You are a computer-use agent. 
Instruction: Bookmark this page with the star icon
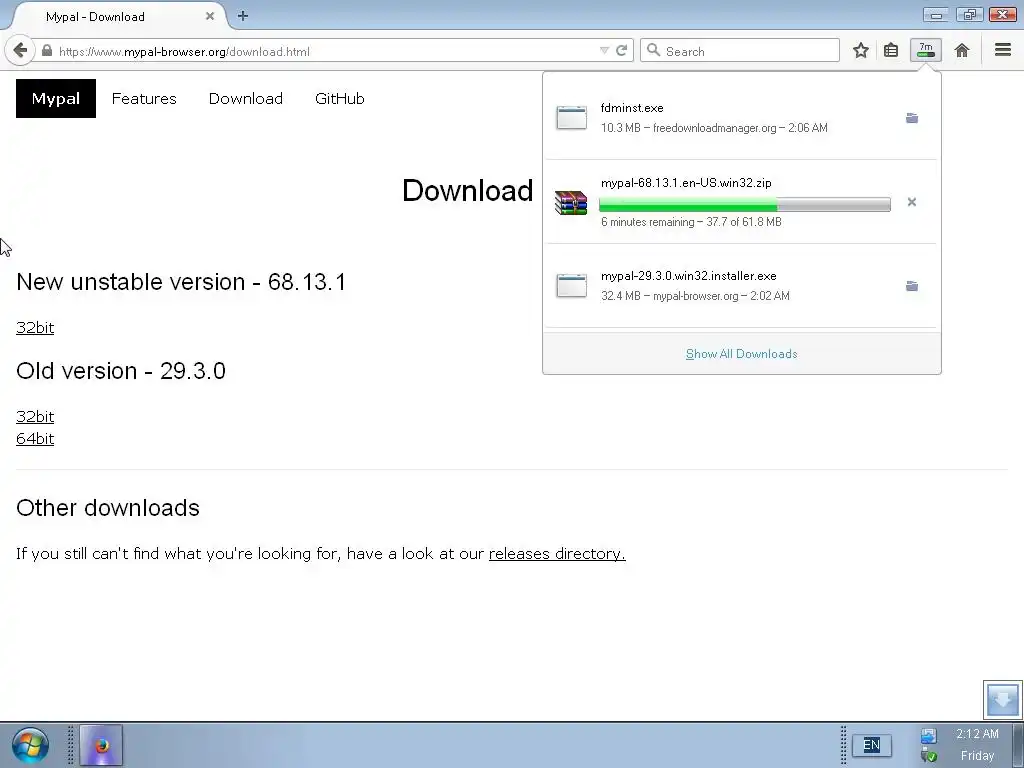click(x=861, y=50)
